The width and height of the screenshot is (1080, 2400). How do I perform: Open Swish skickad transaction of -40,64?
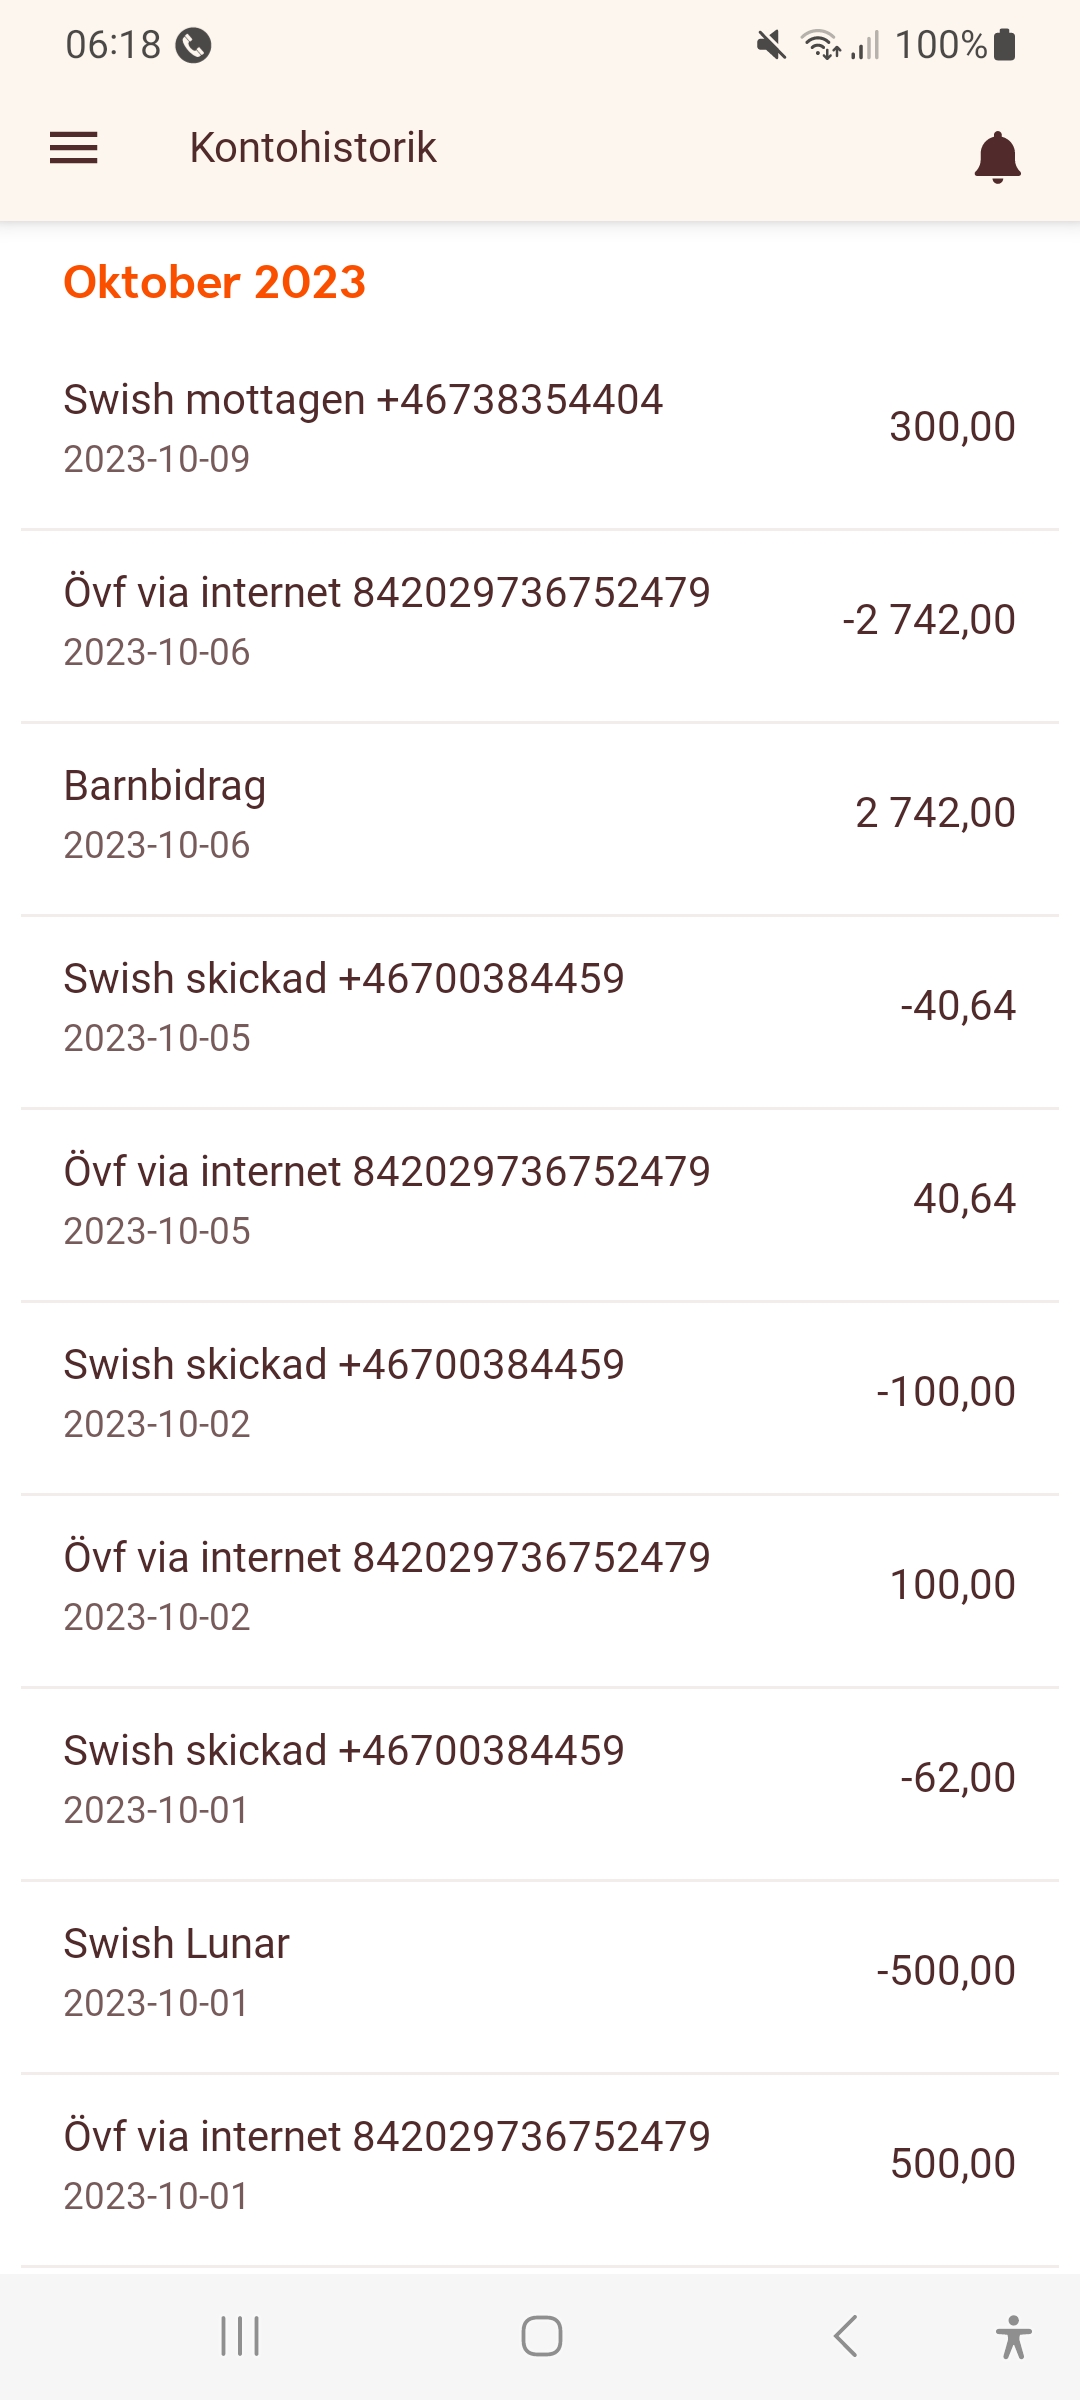(540, 1007)
